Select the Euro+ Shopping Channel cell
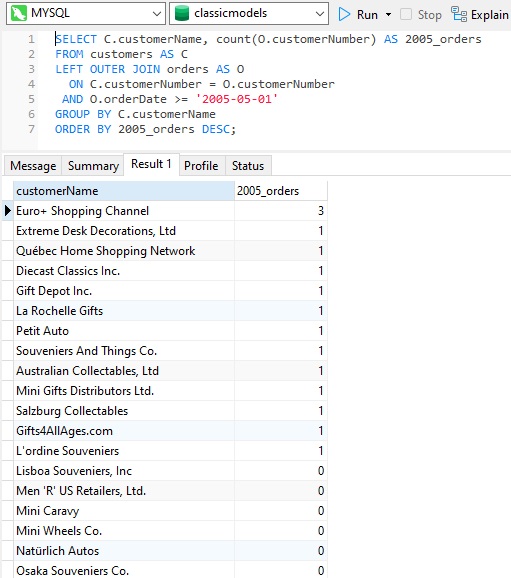This screenshot has width=511, height=578. [124, 211]
